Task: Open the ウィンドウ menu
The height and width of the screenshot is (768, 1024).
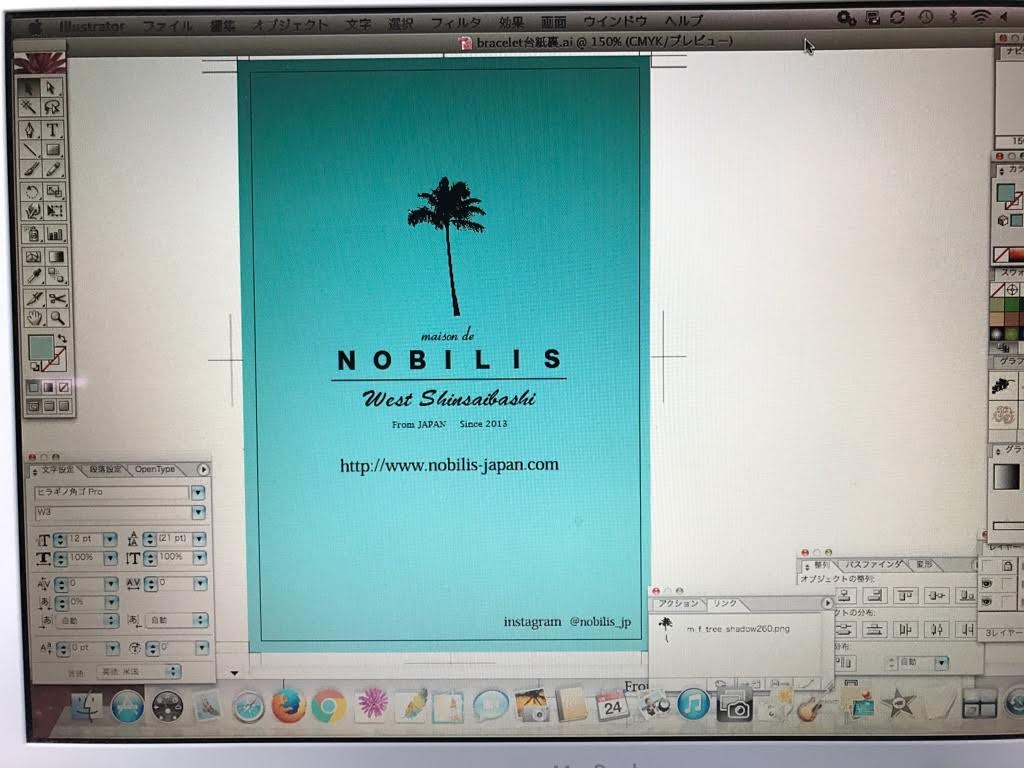Action: [615, 22]
